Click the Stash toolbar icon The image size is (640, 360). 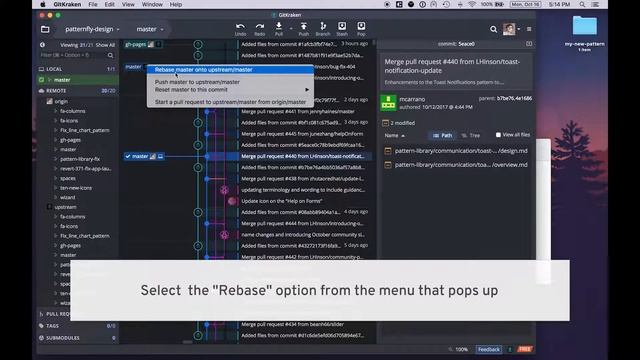click(342, 29)
